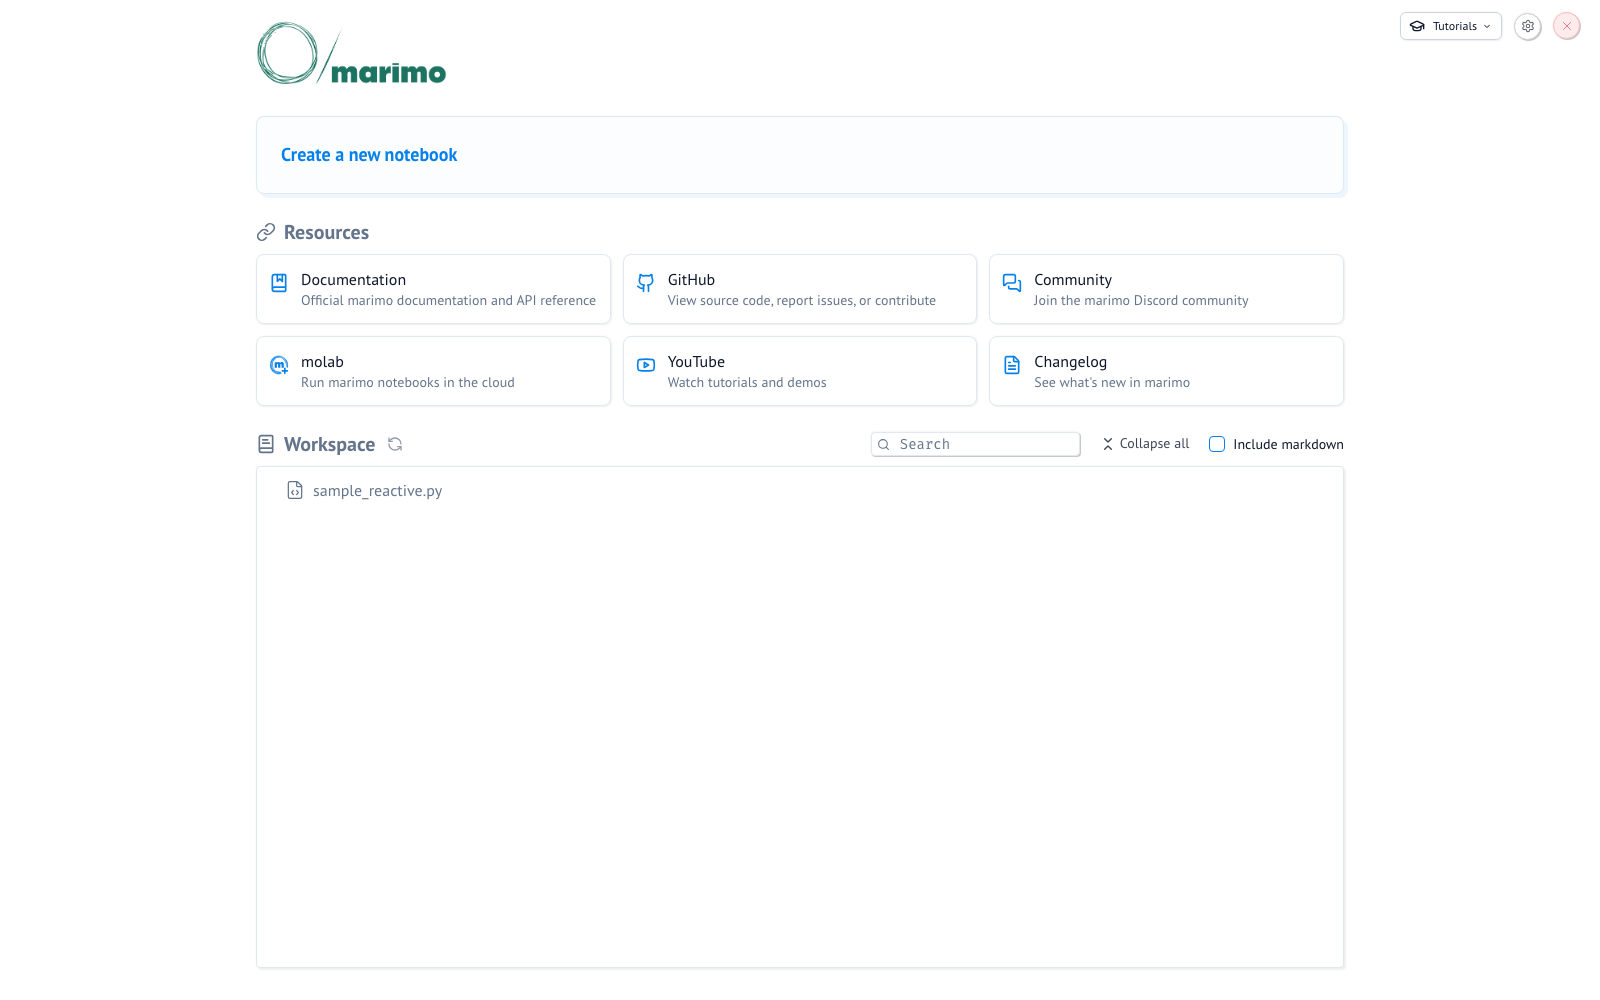Viewport: 1600px width, 1000px height.
Task: Click the graduation cap Tutorials icon
Action: 1417,27
